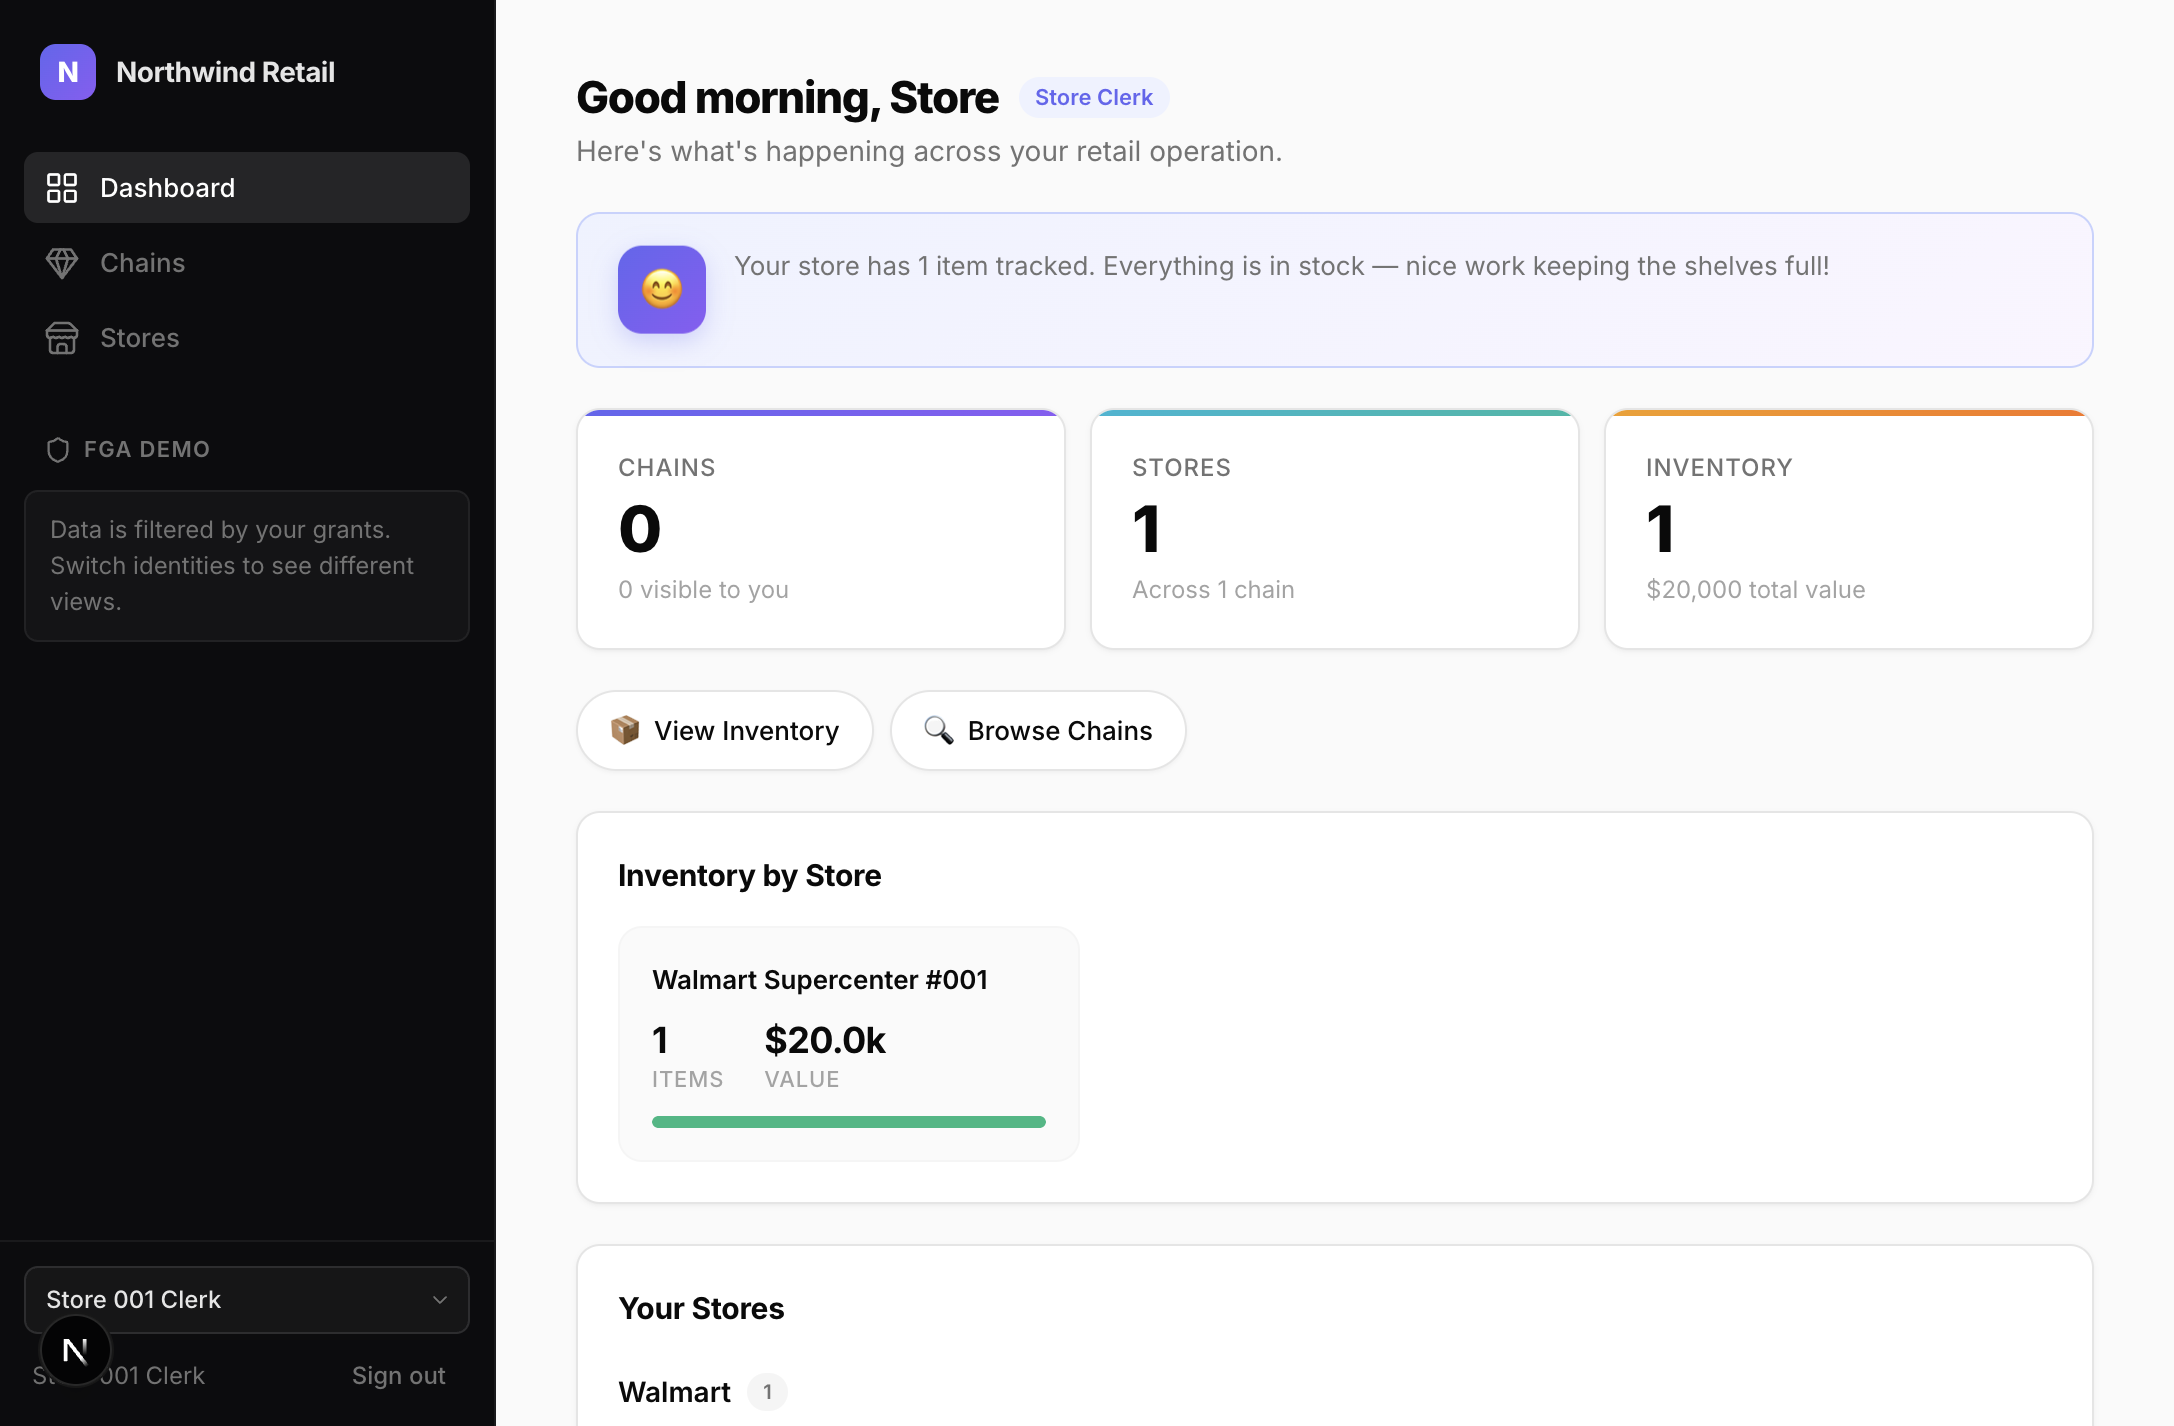Click the Chains diamond icon
The width and height of the screenshot is (2174, 1426).
(x=62, y=263)
